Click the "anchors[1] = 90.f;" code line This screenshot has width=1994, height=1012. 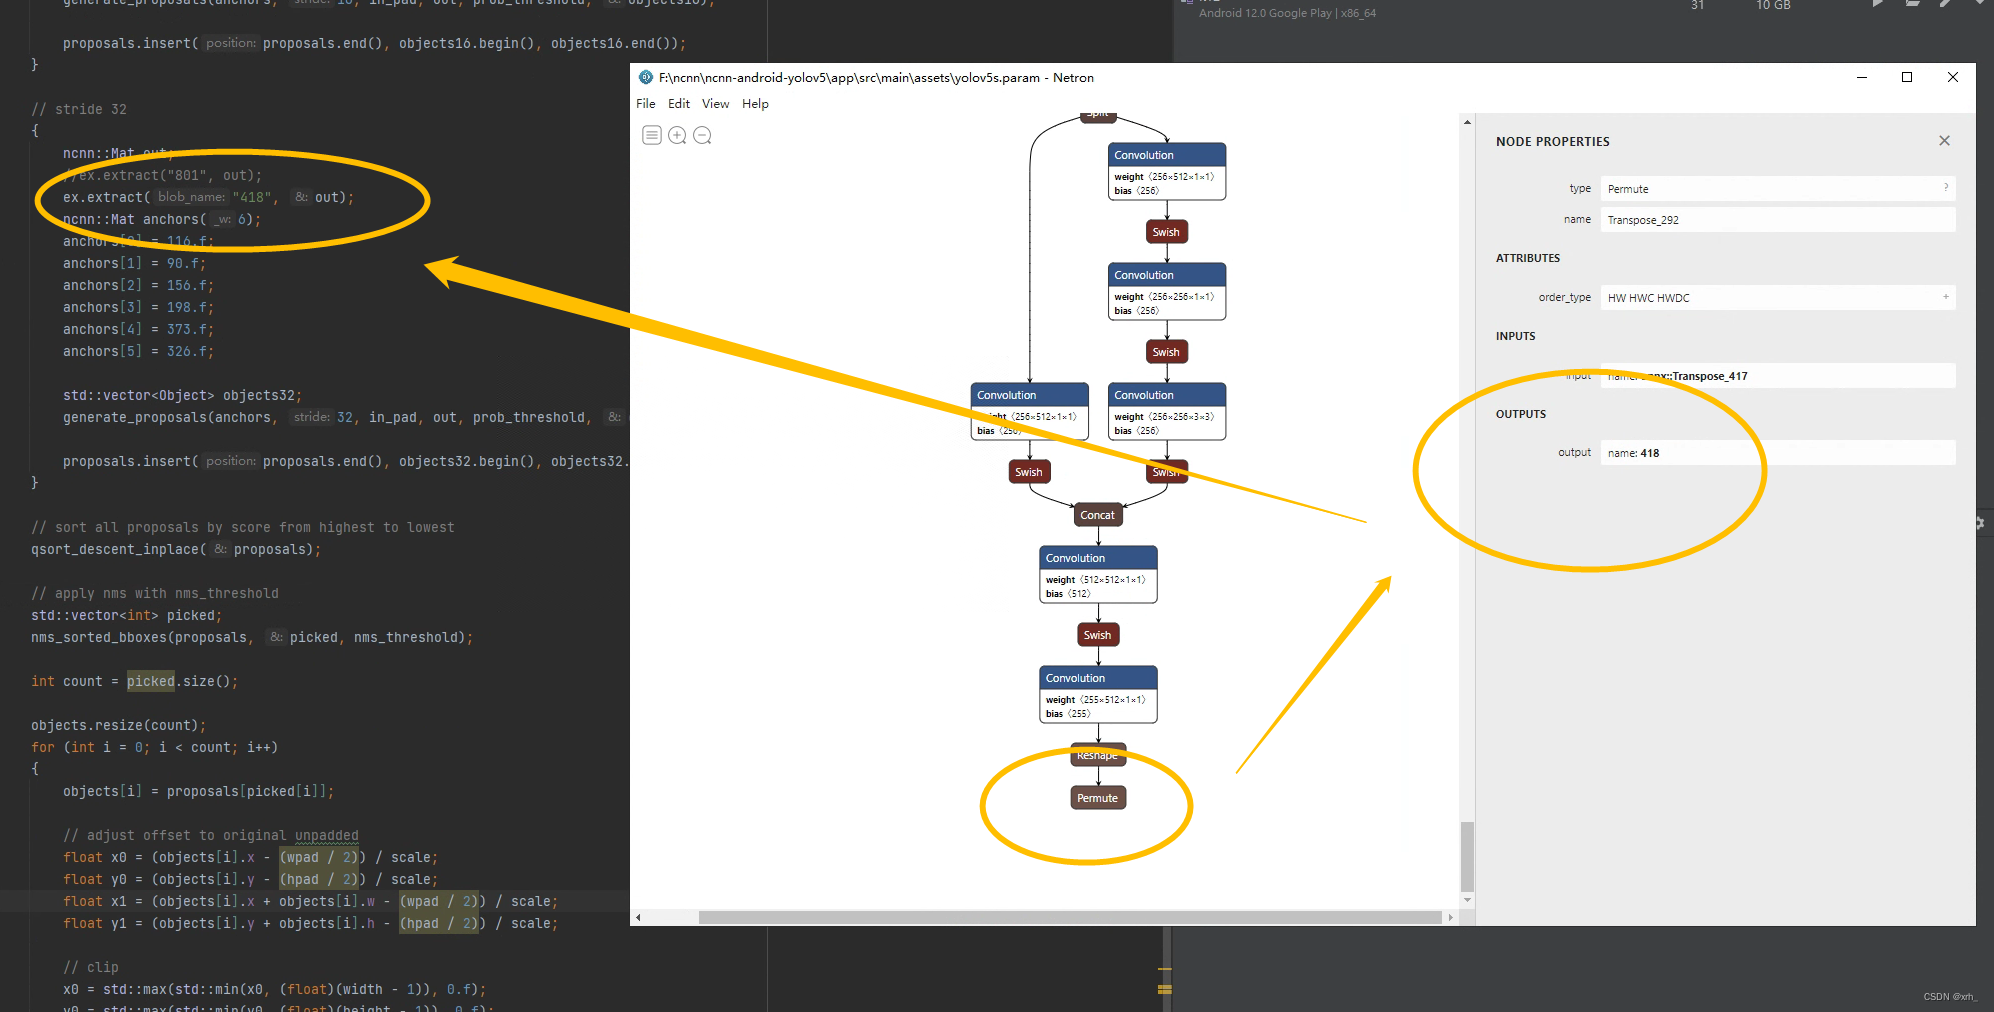pos(134,264)
